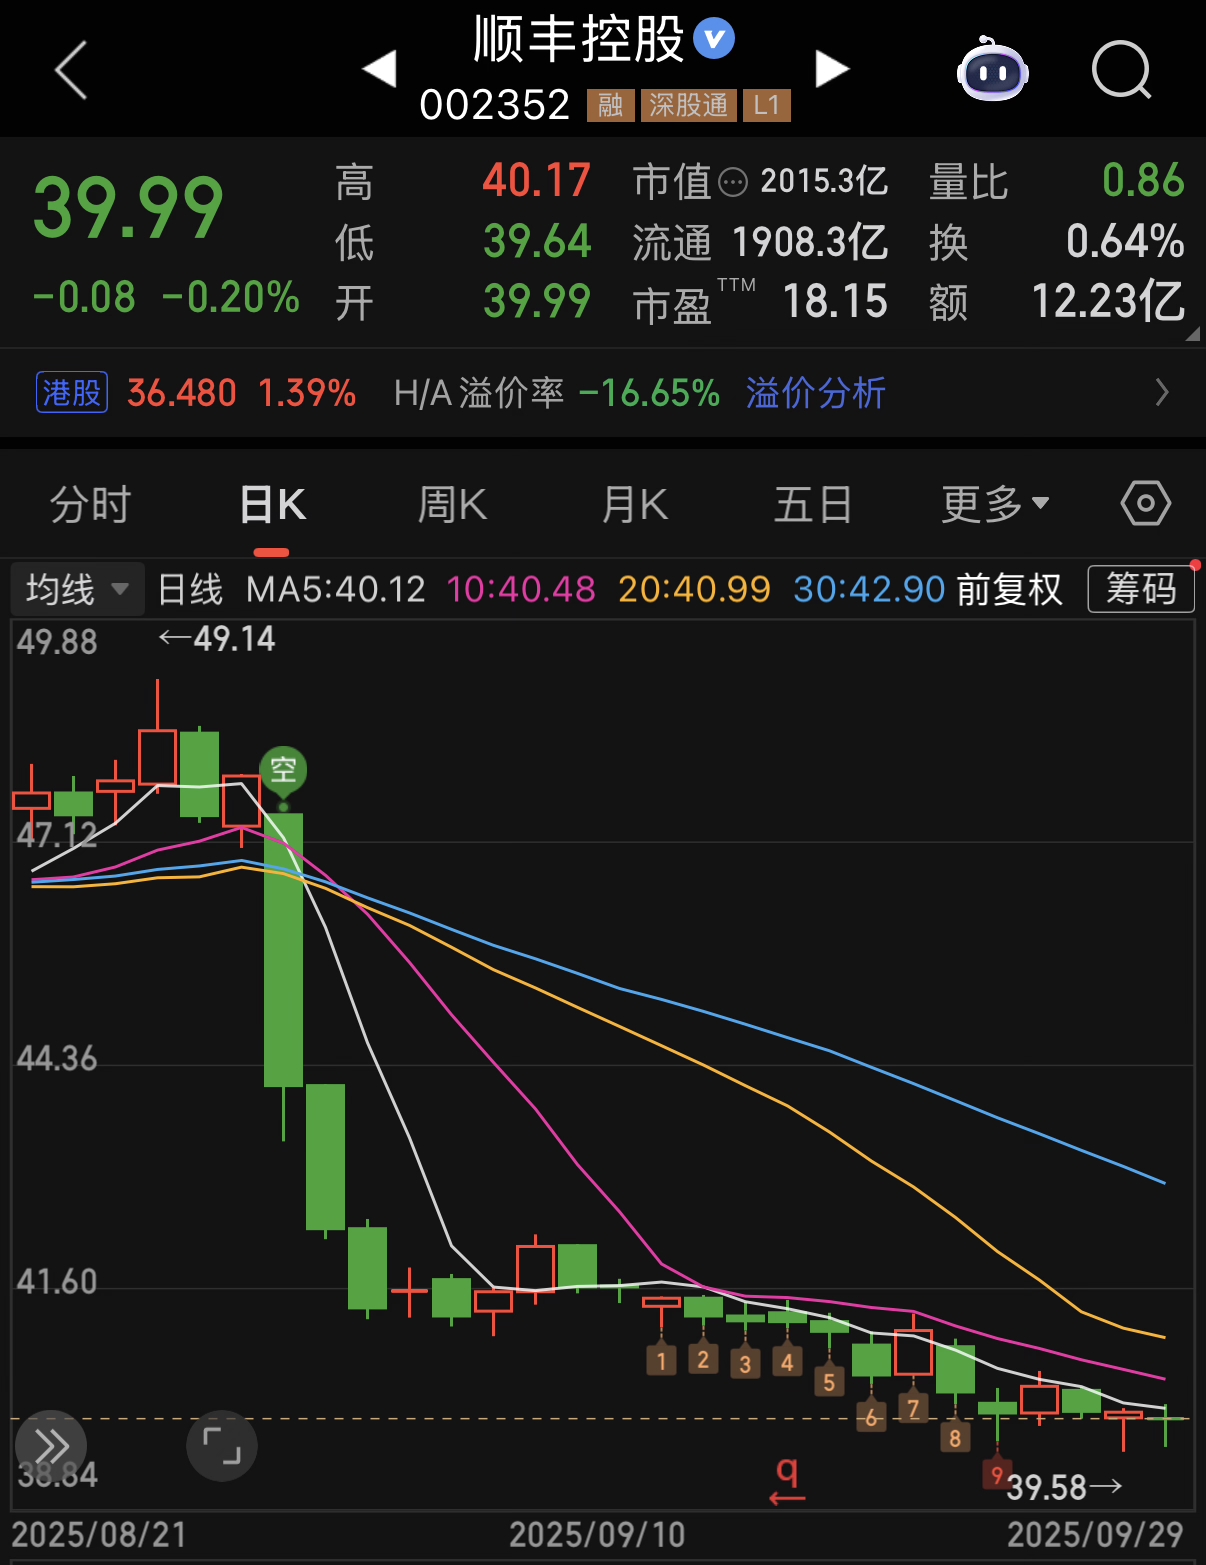This screenshot has width=1206, height=1565.
Task: Open the search magnifier icon
Action: point(1121,71)
